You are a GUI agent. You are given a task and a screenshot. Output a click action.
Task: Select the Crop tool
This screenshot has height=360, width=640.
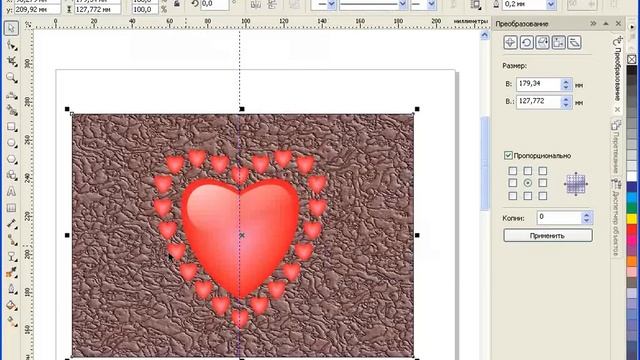click(x=11, y=61)
